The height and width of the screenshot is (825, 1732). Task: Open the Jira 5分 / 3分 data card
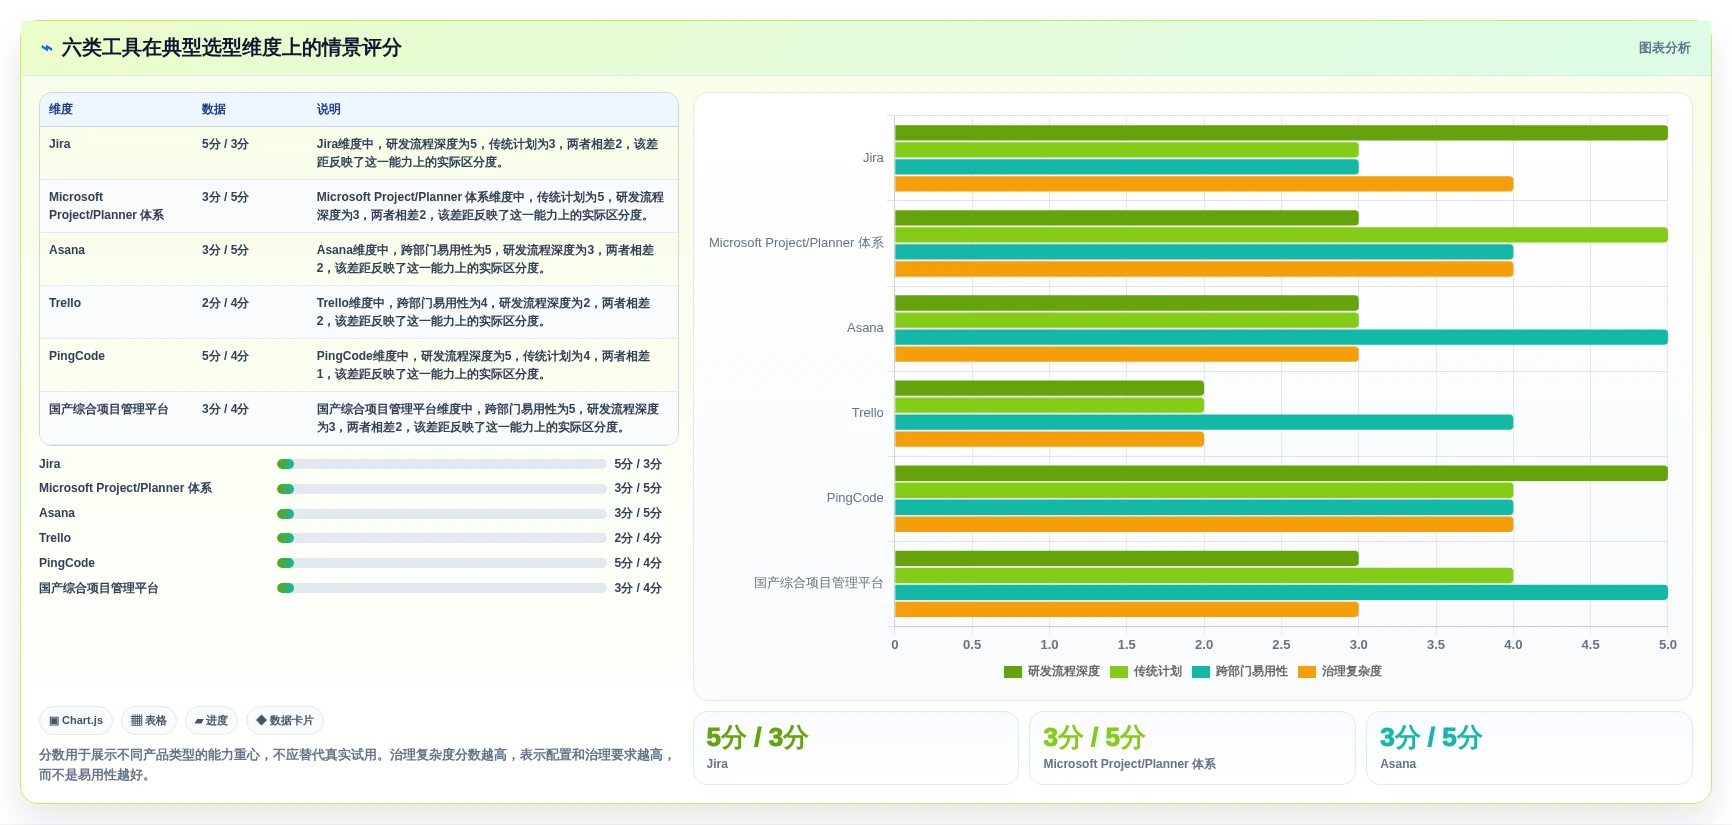856,748
